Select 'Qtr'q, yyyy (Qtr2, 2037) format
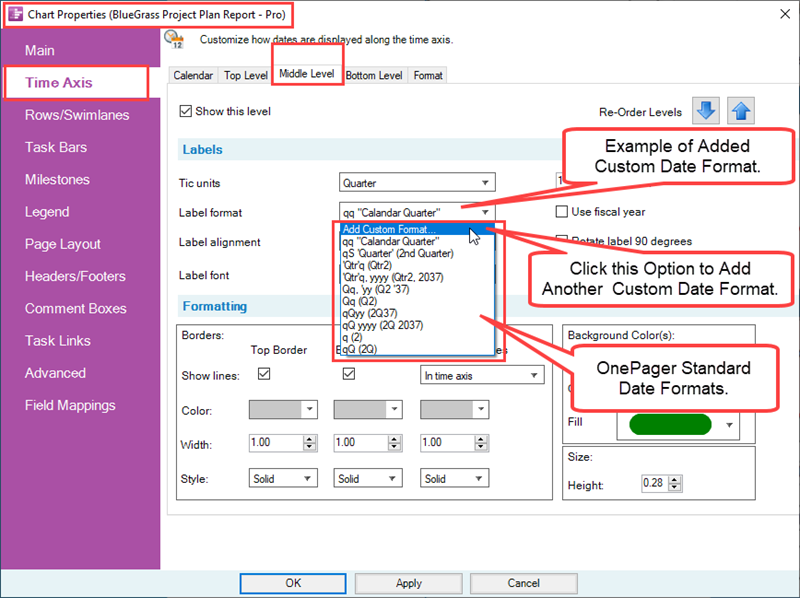 pos(417,278)
